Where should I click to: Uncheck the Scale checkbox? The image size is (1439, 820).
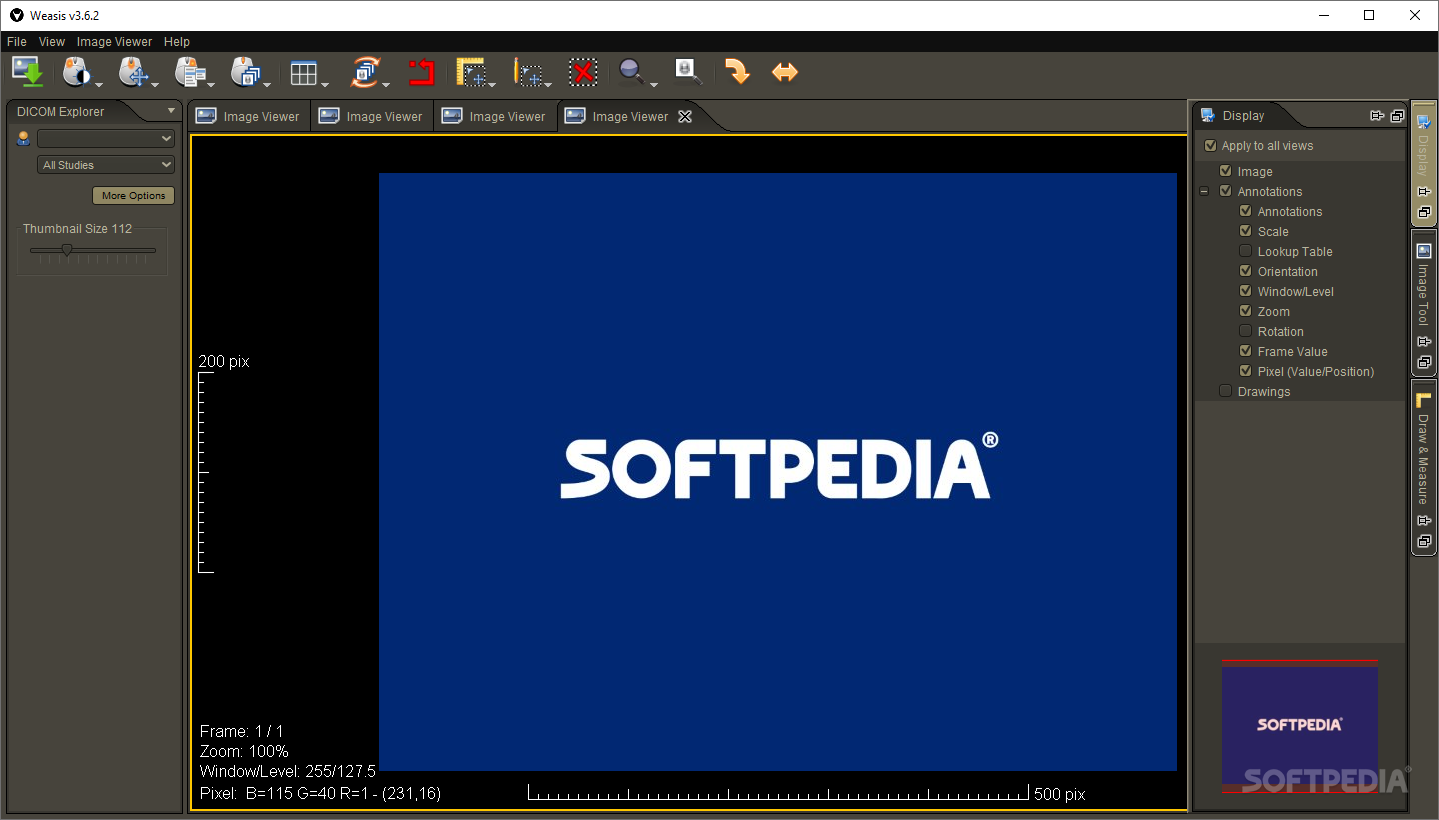(x=1246, y=231)
